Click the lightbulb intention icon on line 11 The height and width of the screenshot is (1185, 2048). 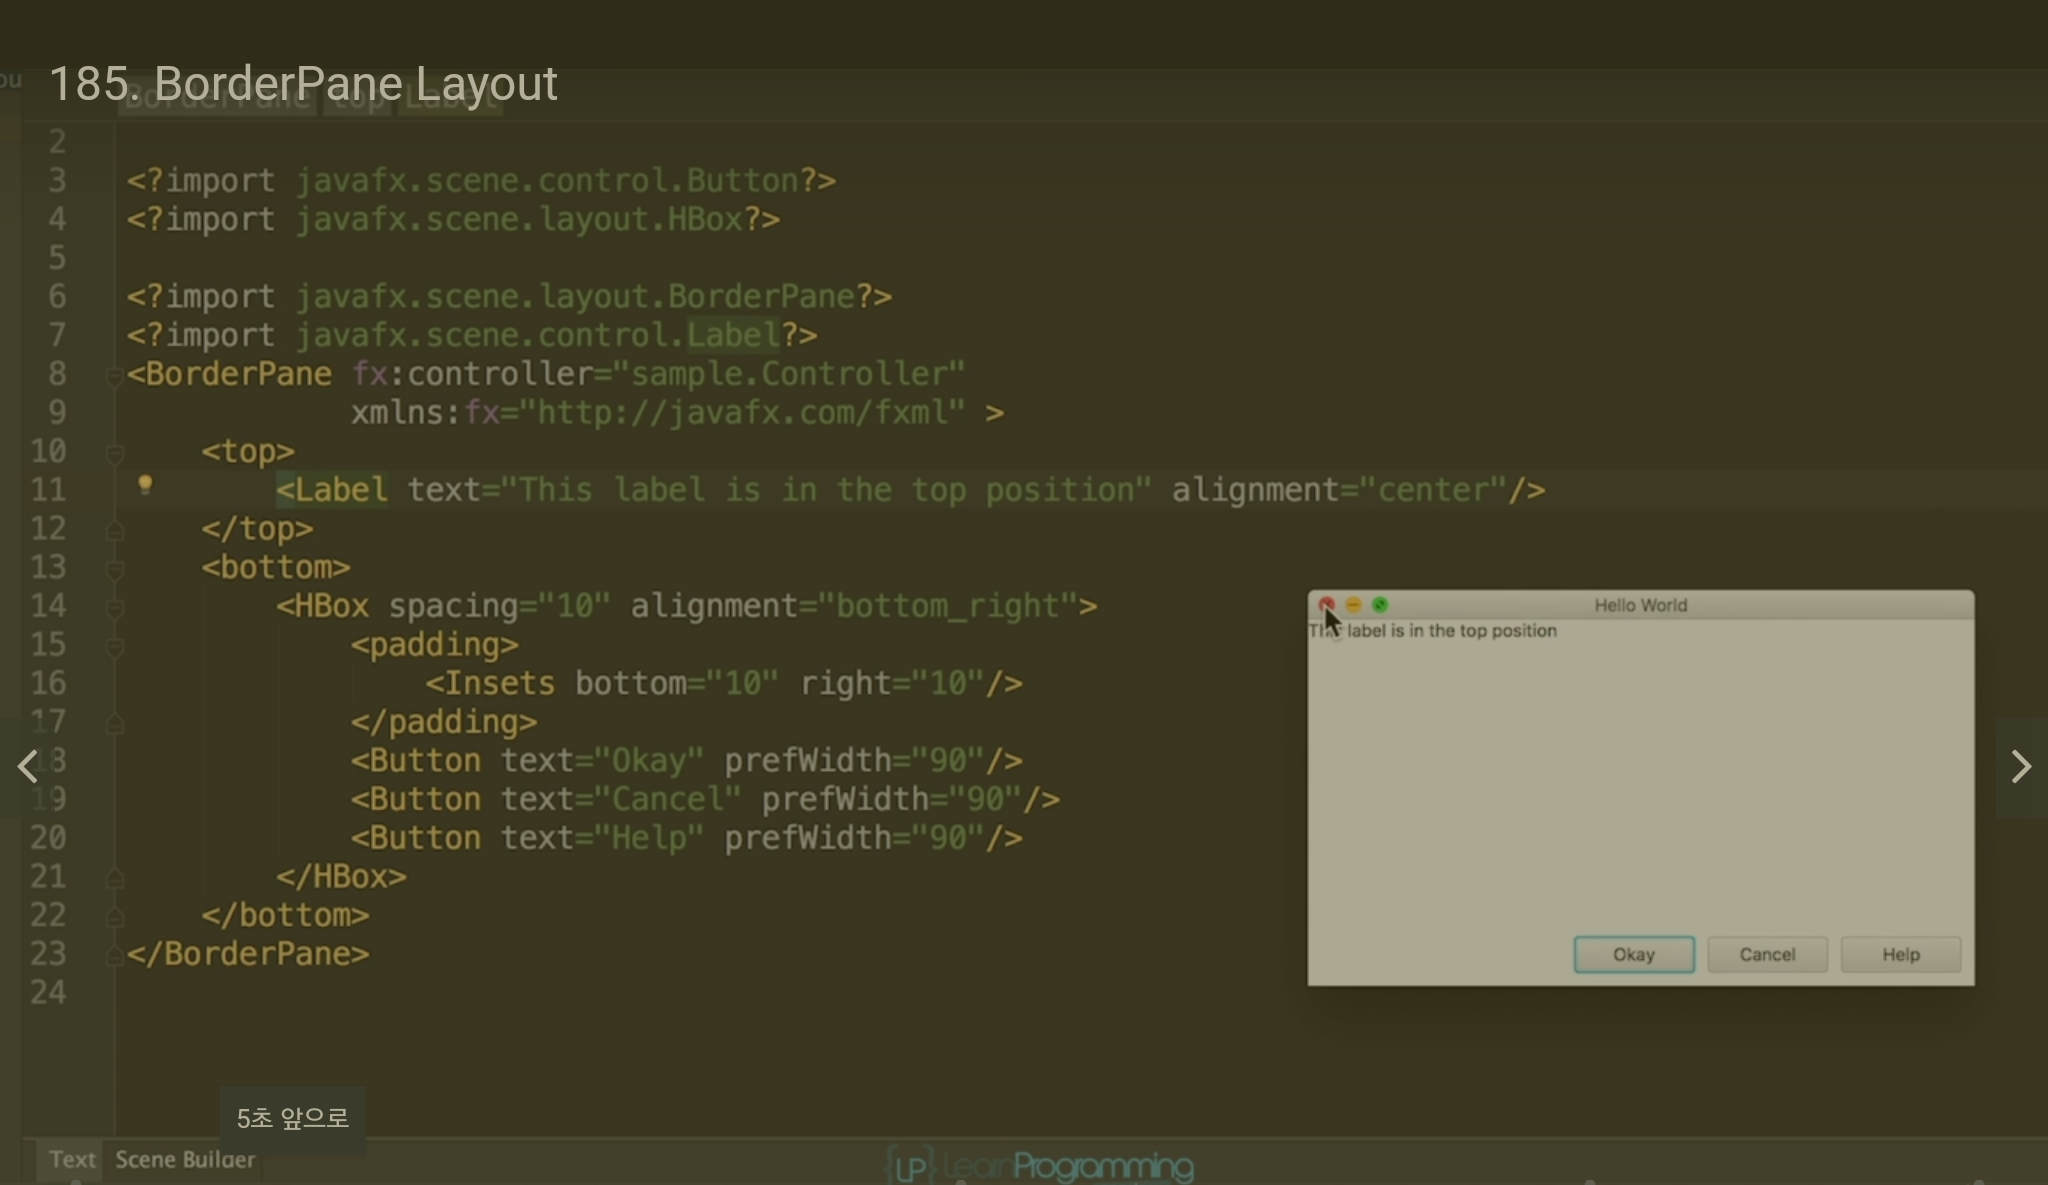tap(145, 485)
